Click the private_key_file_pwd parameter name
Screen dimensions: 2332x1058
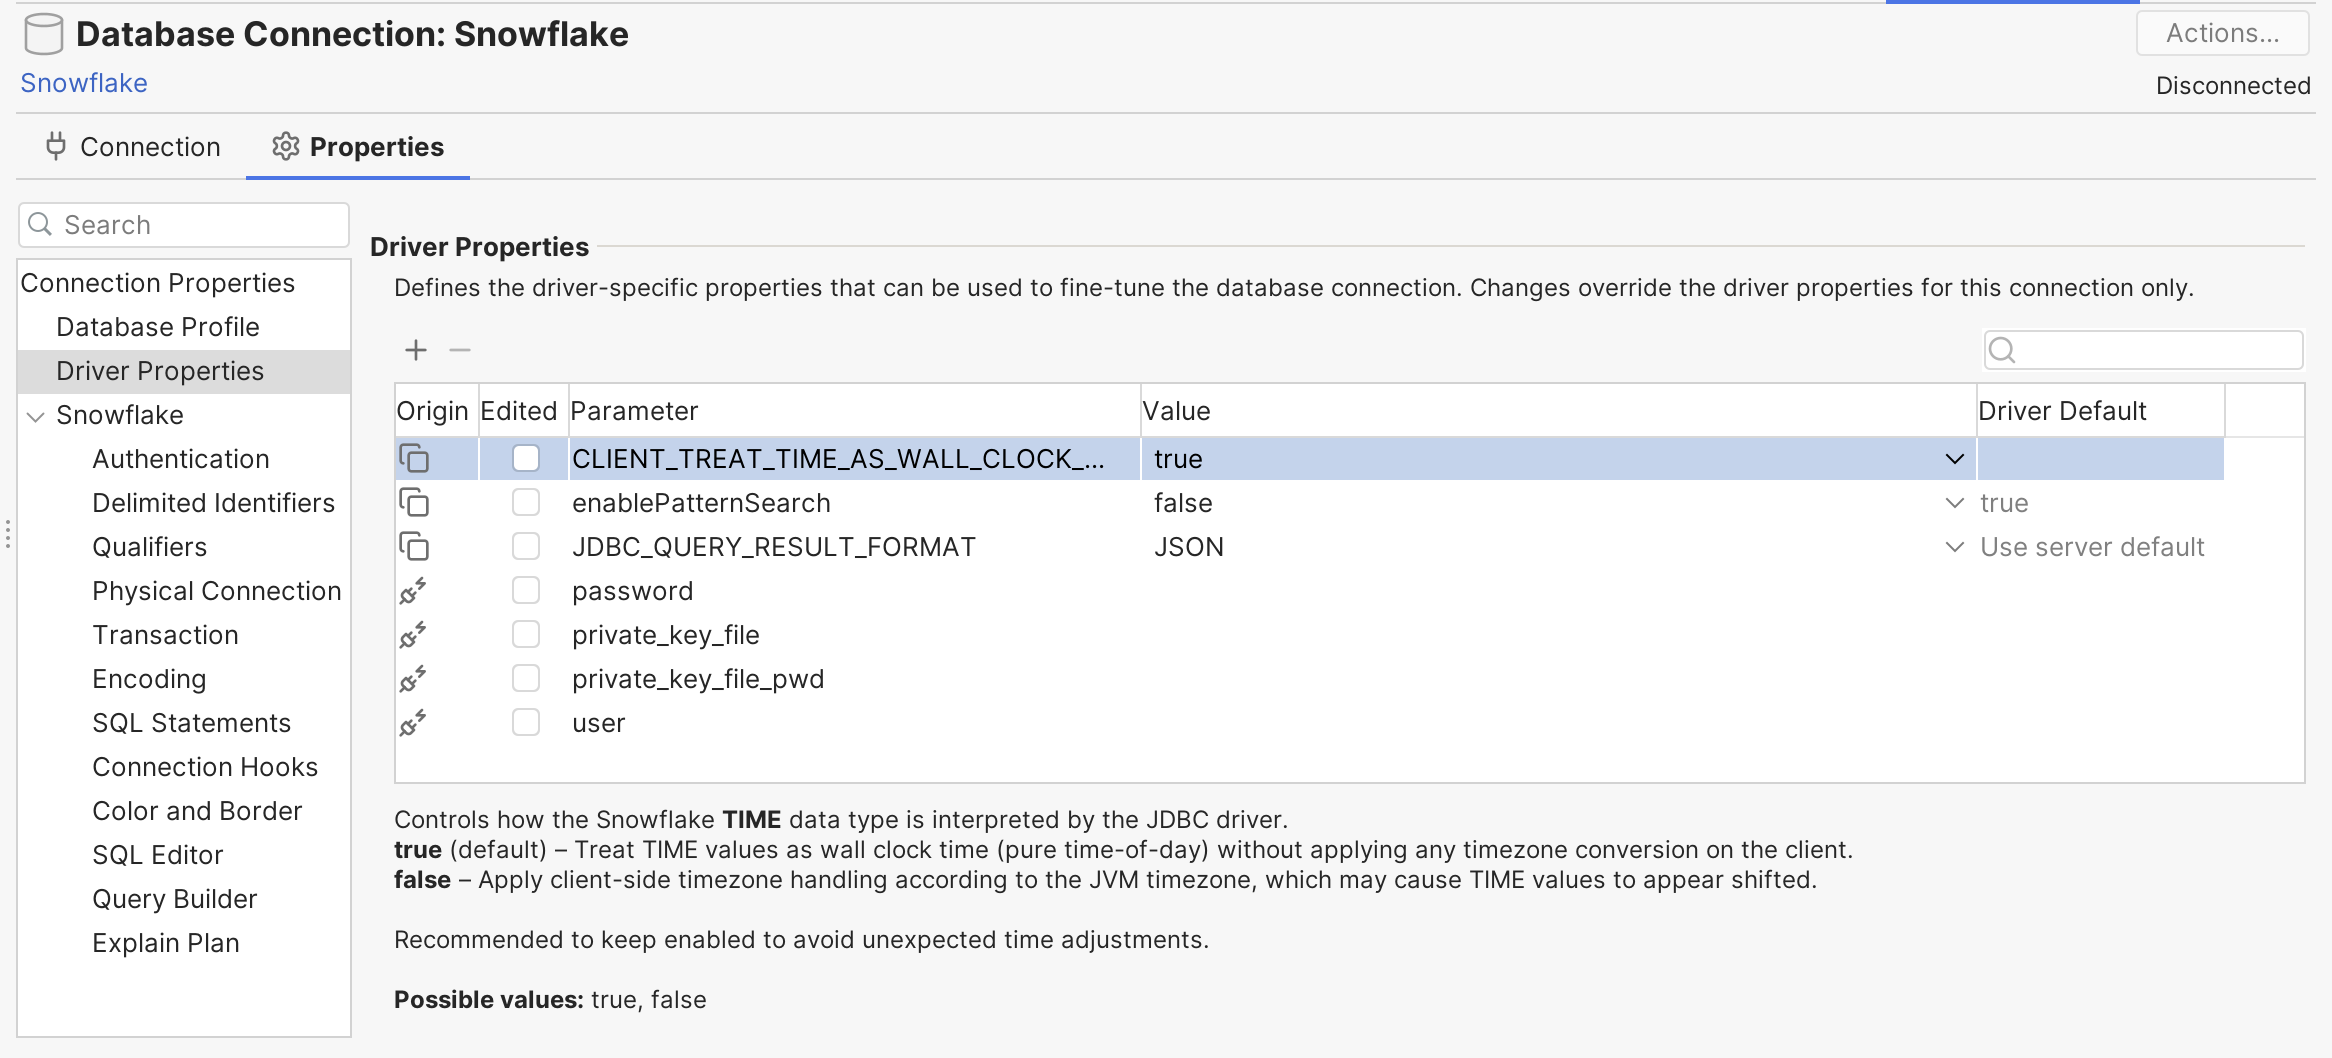(x=698, y=679)
